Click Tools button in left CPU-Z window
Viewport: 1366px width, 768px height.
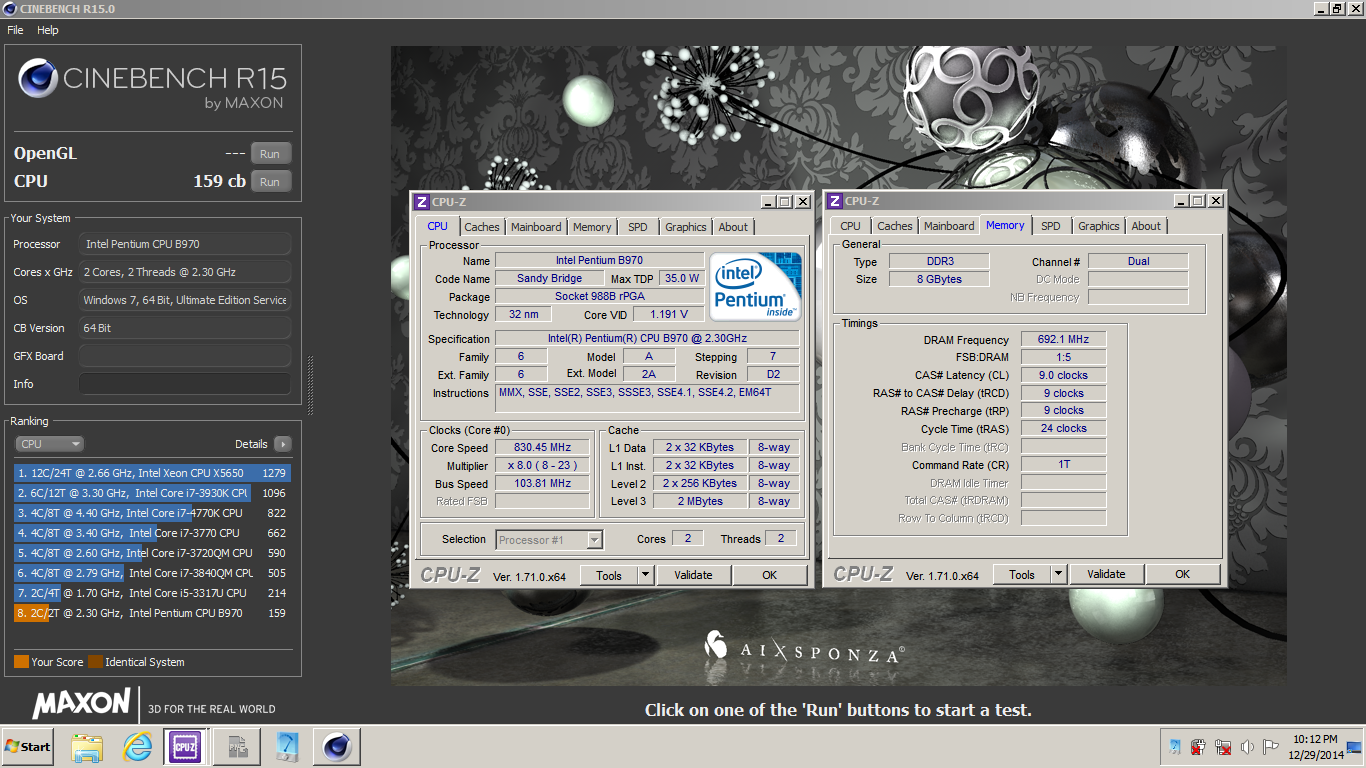tap(608, 575)
